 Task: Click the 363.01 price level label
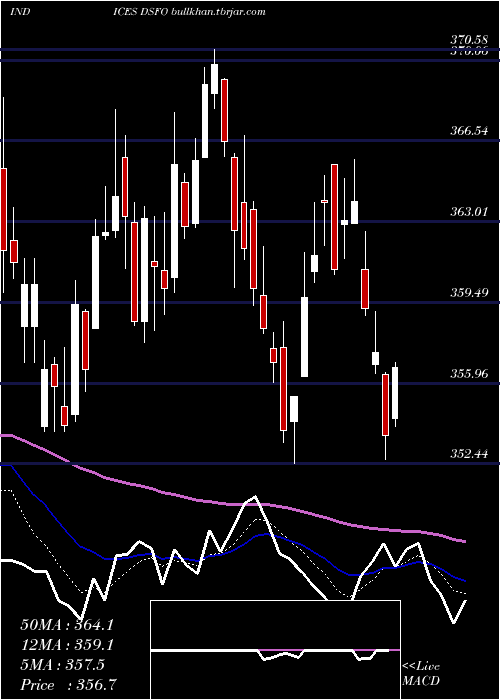468,212
